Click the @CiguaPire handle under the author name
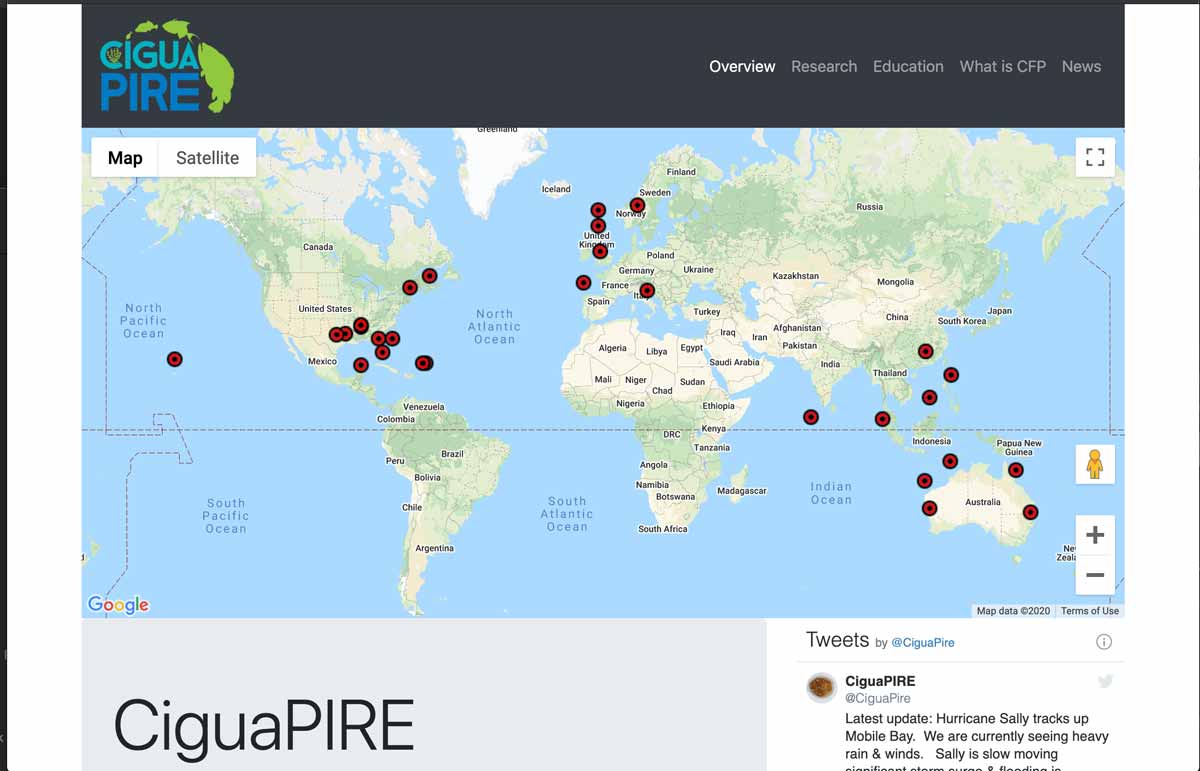This screenshot has height=771, width=1200. pos(878,698)
